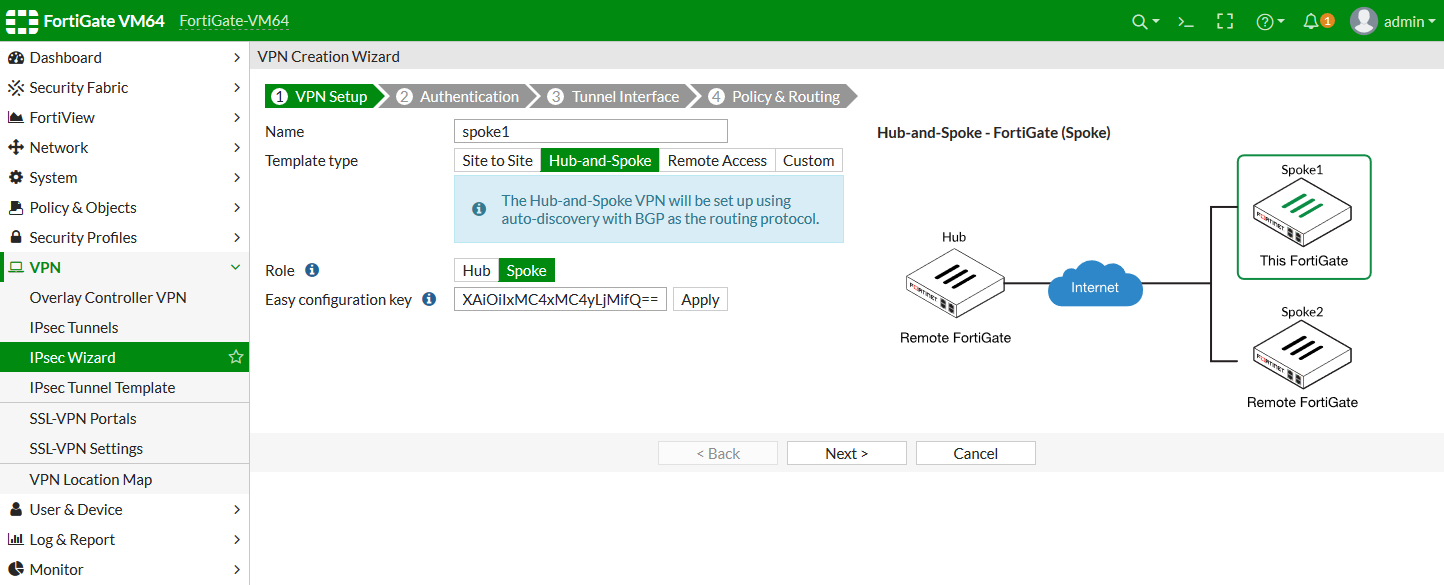The height and width of the screenshot is (585, 1444).
Task: Click the VPN laptop icon
Action: [x=15, y=268]
